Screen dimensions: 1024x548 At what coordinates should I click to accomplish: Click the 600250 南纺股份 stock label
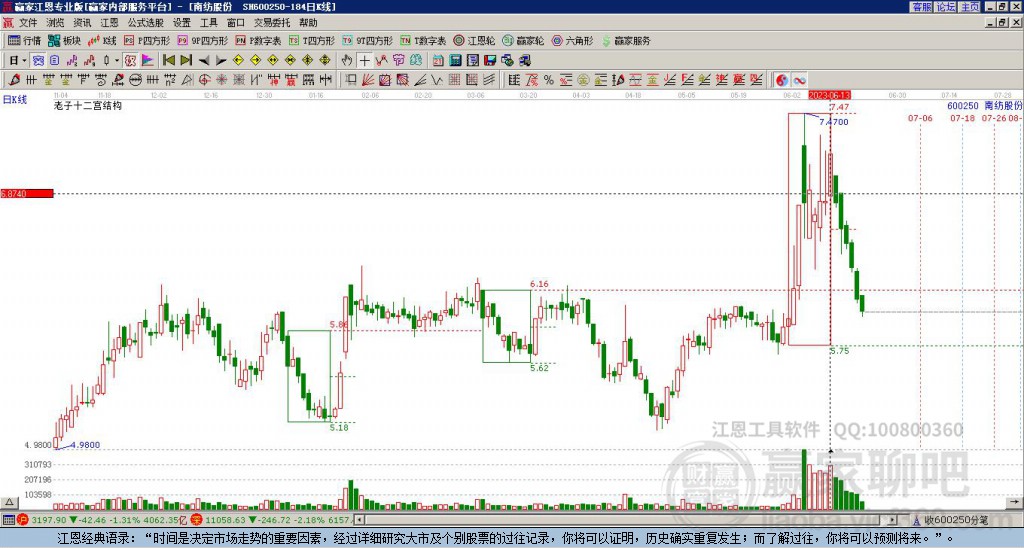tap(984, 105)
